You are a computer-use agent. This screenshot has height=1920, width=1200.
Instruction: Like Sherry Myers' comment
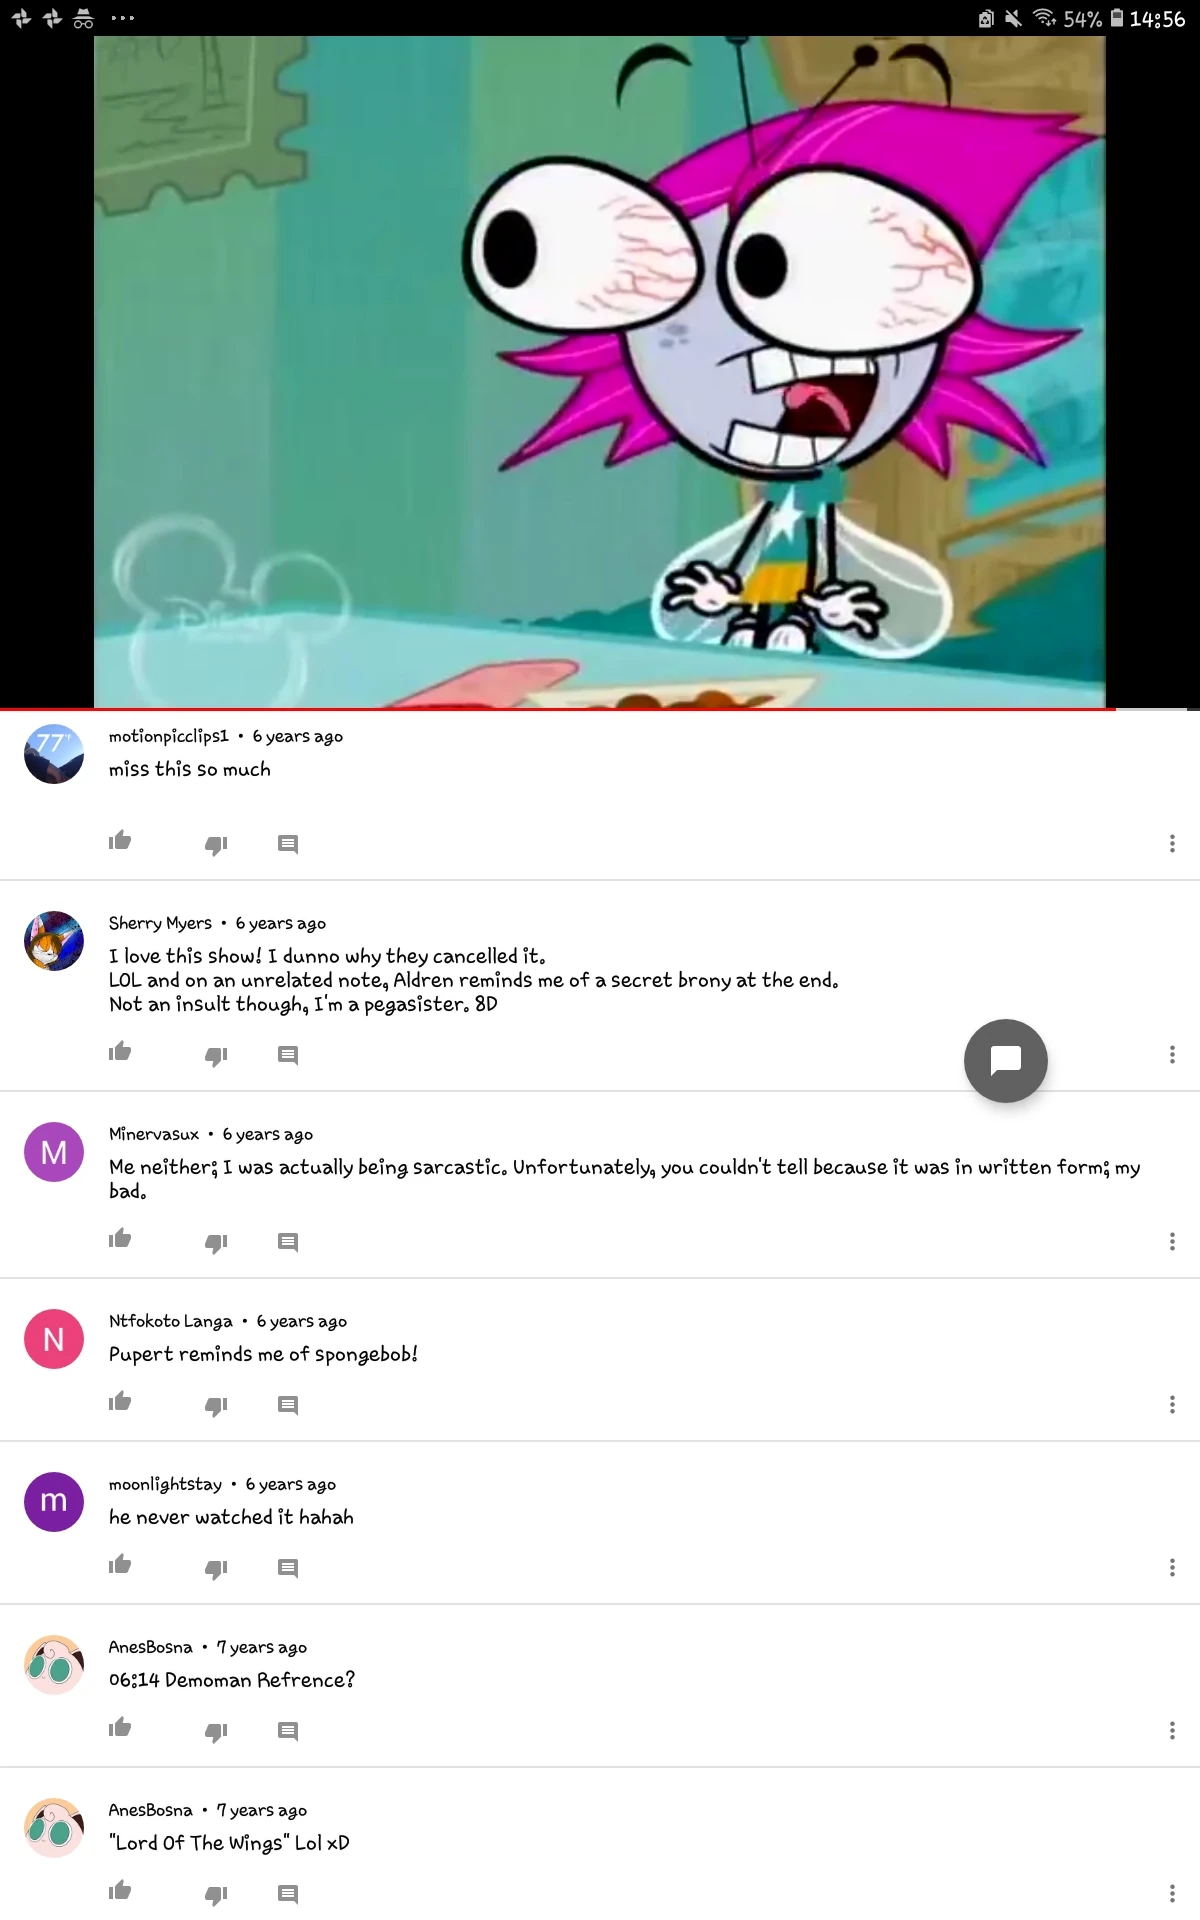click(x=120, y=1052)
